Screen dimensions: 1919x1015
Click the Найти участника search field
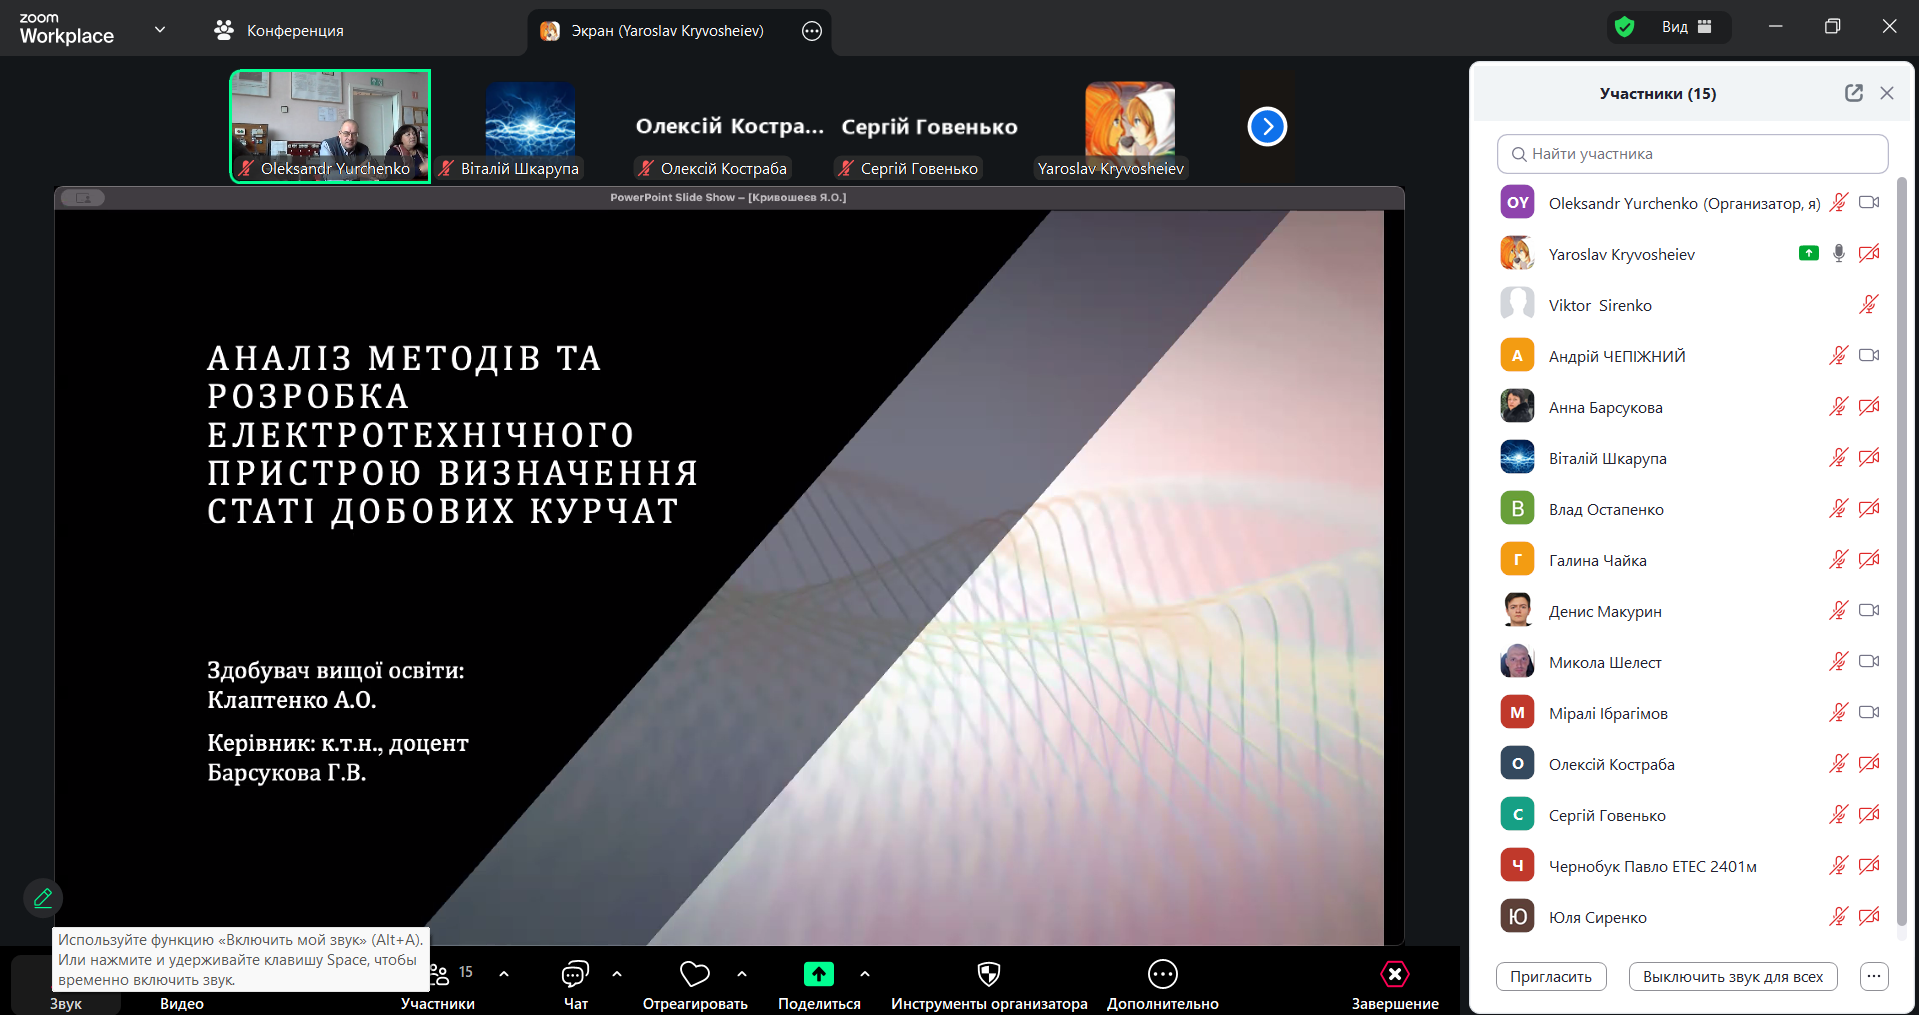(1692, 154)
